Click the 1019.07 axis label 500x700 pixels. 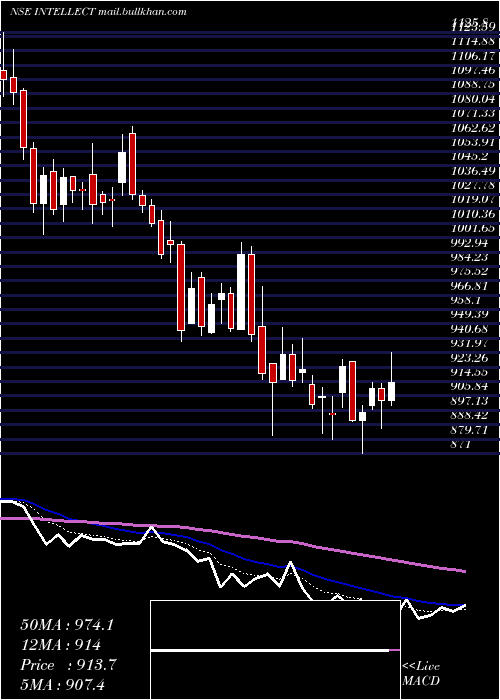tap(473, 199)
